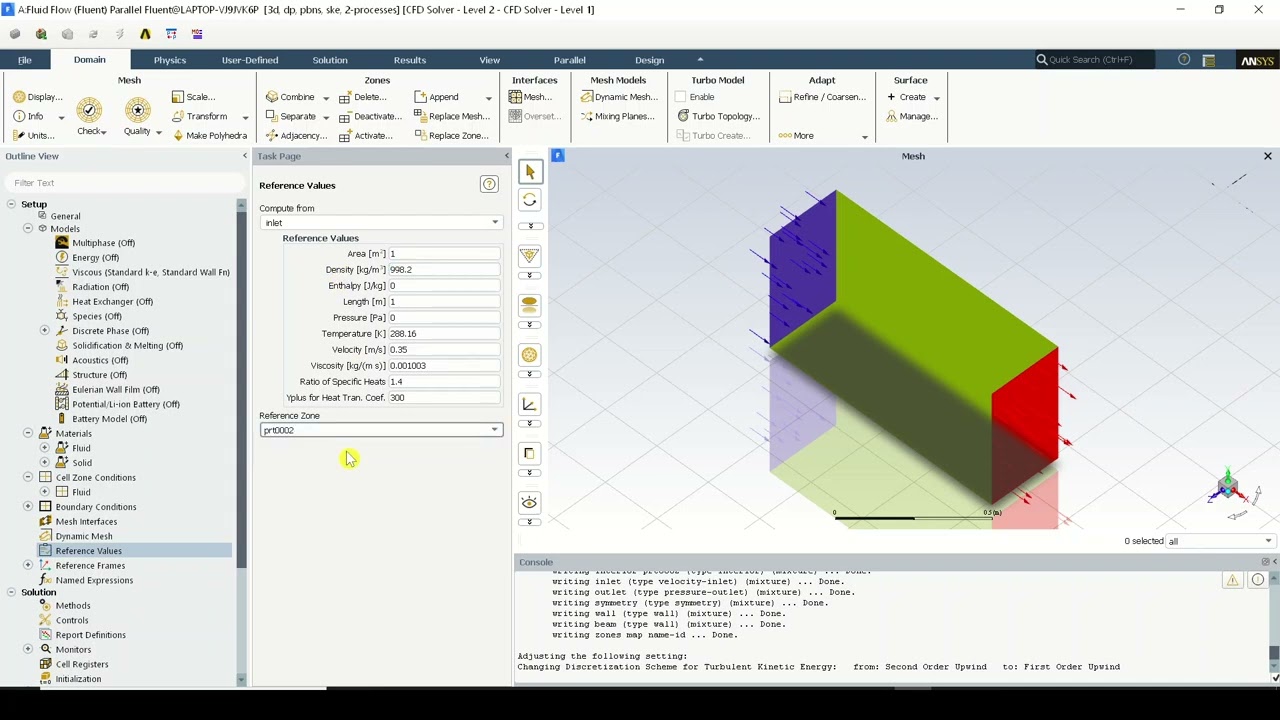Switch to the Parallel ribbon tab
This screenshot has height=720, width=1280.
[x=570, y=60]
